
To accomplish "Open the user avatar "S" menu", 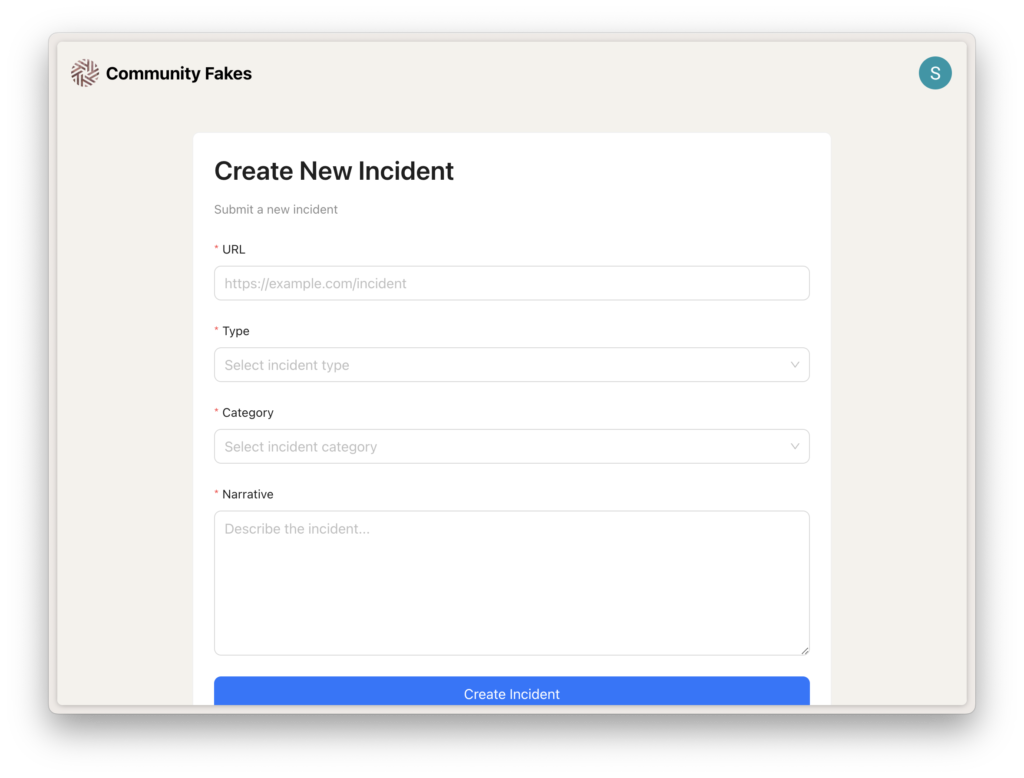I will pyautogui.click(x=935, y=73).
